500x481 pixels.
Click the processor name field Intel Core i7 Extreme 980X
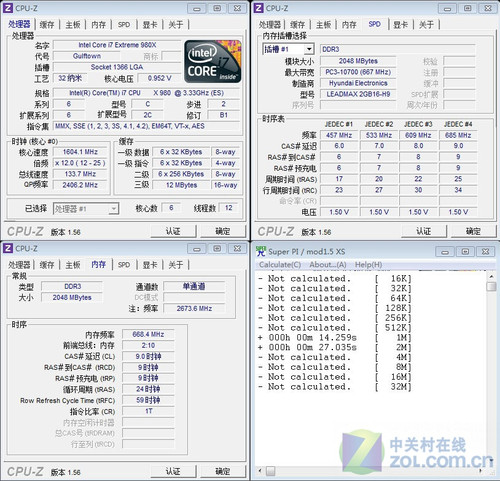coord(117,45)
